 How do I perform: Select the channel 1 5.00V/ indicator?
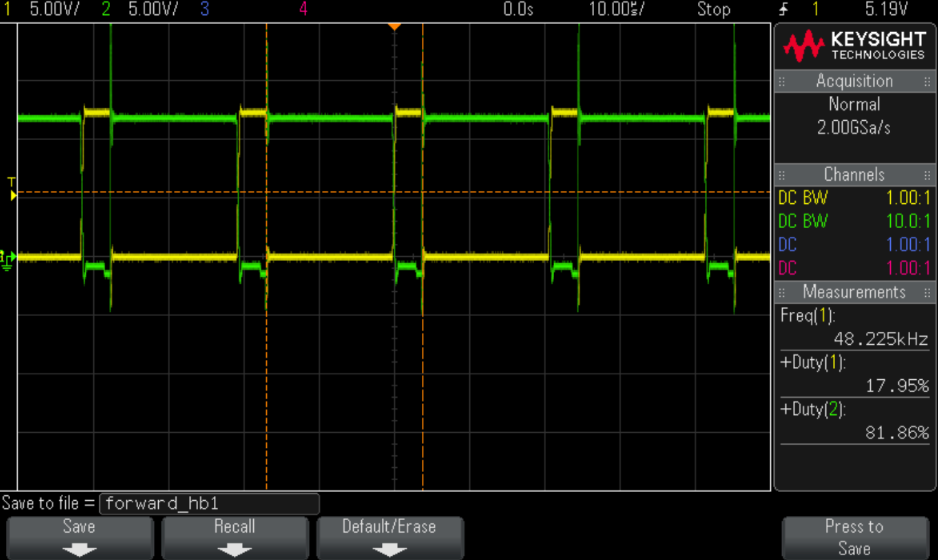coord(40,9)
